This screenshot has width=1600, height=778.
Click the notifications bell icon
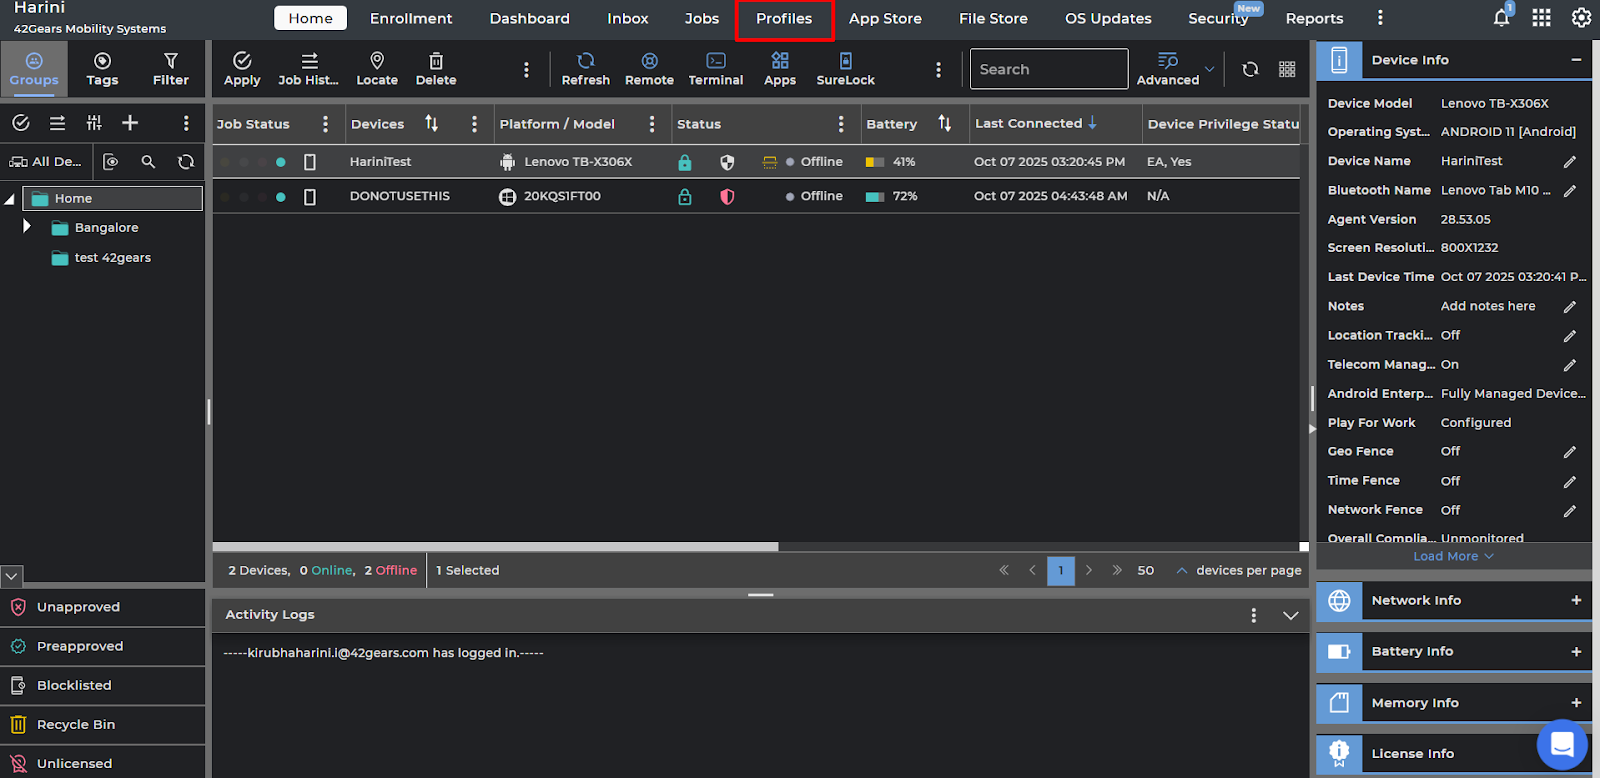1501,18
